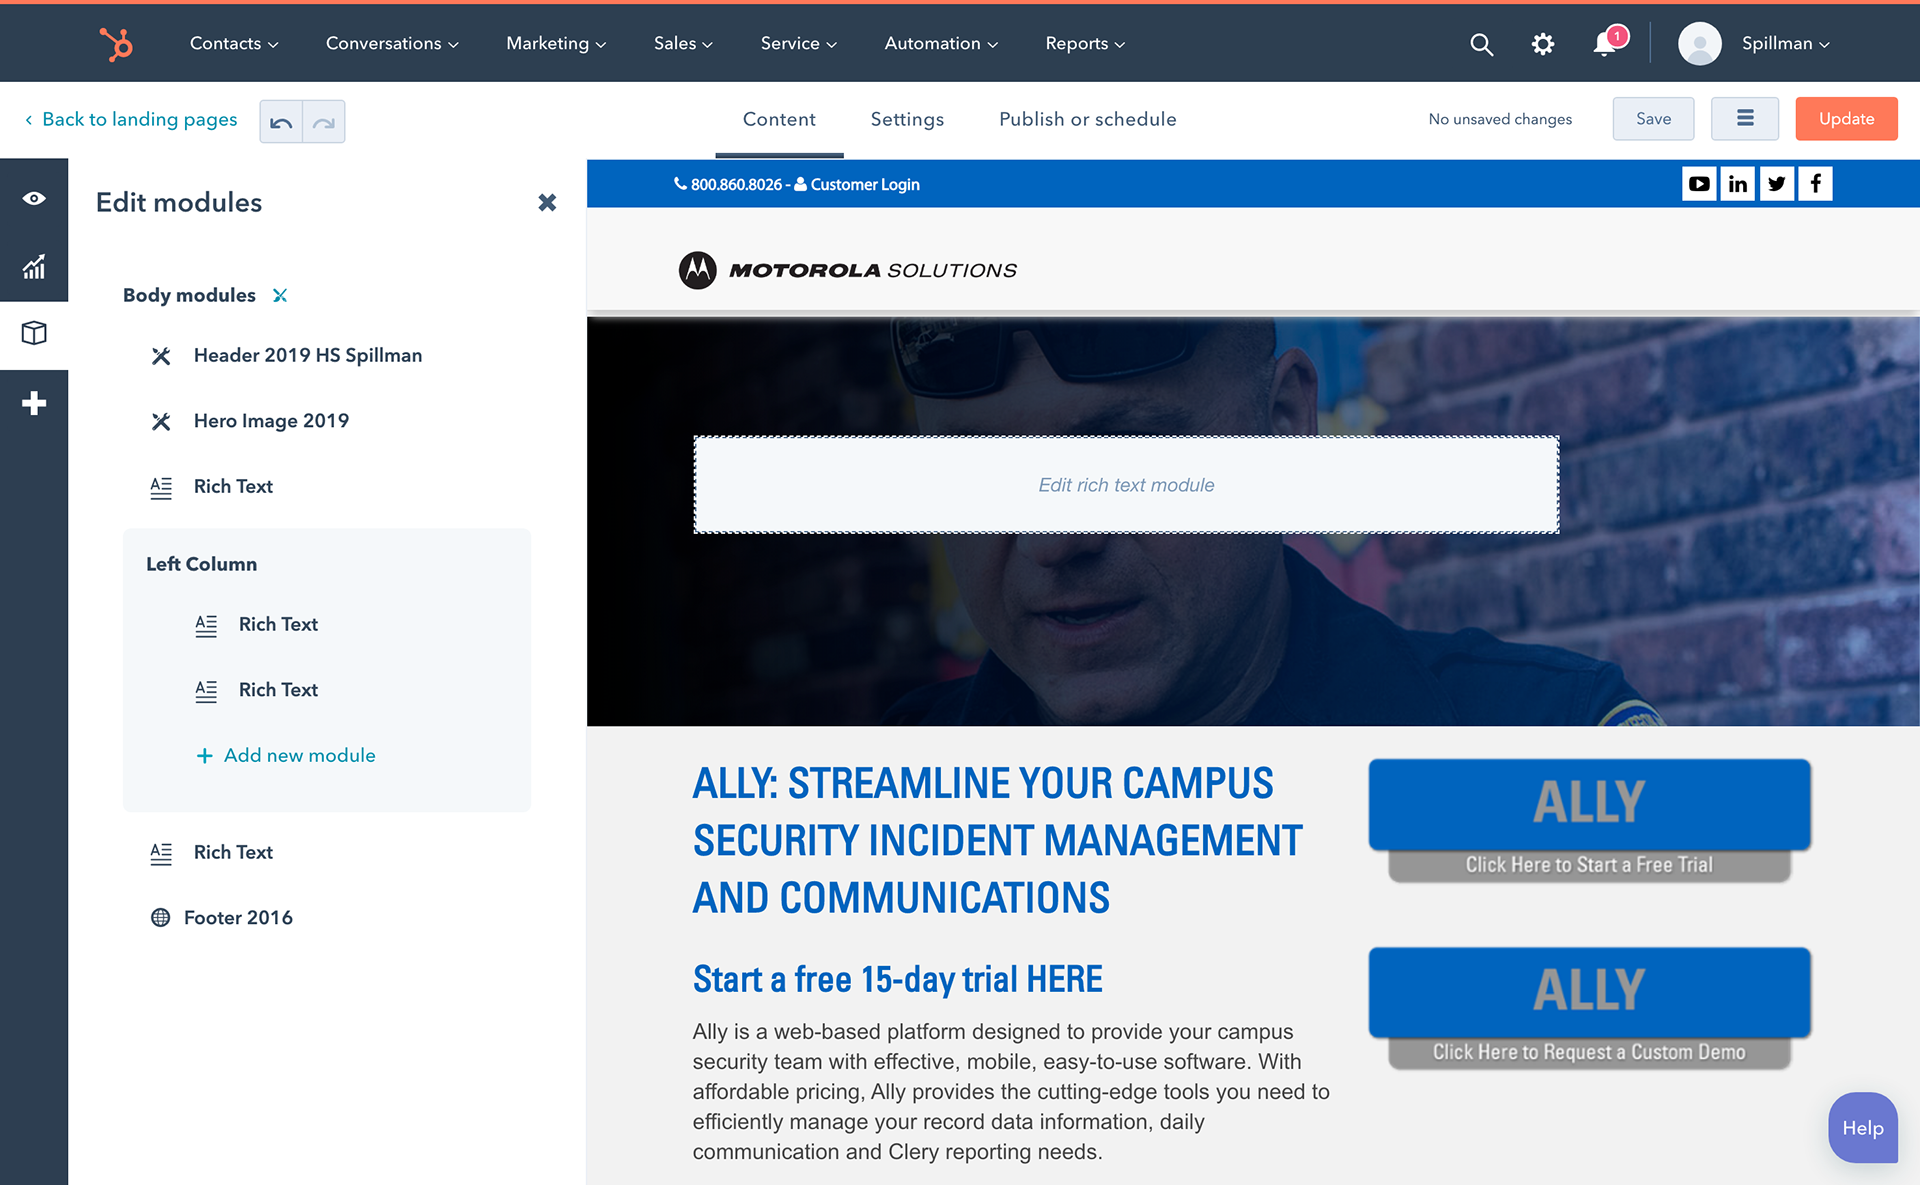The height and width of the screenshot is (1185, 1920).
Task: Select the modules cube icon in sidebar
Action: coord(34,333)
